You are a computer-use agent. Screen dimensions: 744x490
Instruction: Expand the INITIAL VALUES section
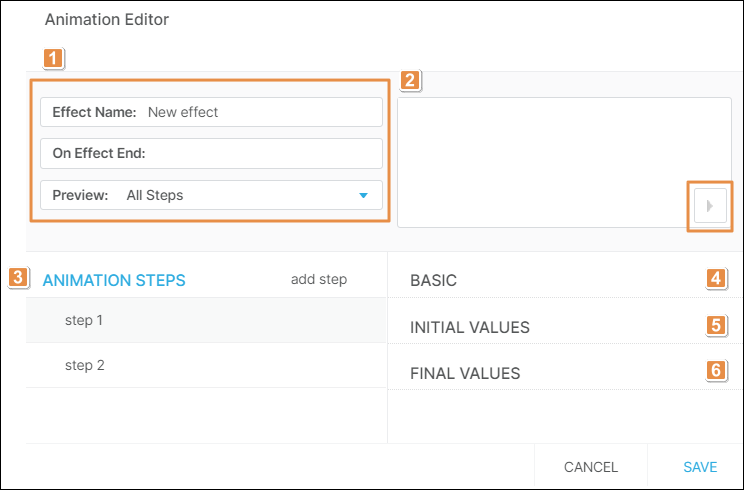470,328
